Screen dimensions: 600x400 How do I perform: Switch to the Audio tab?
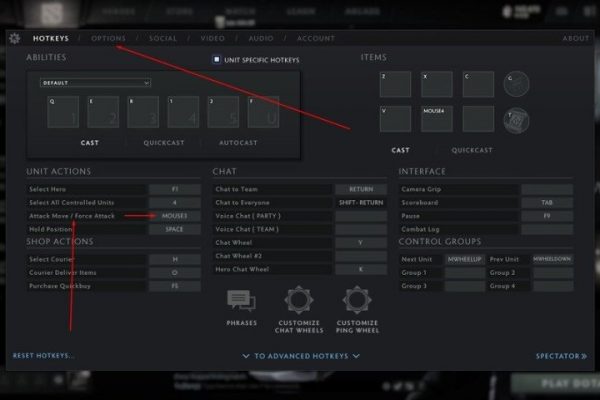click(260, 39)
